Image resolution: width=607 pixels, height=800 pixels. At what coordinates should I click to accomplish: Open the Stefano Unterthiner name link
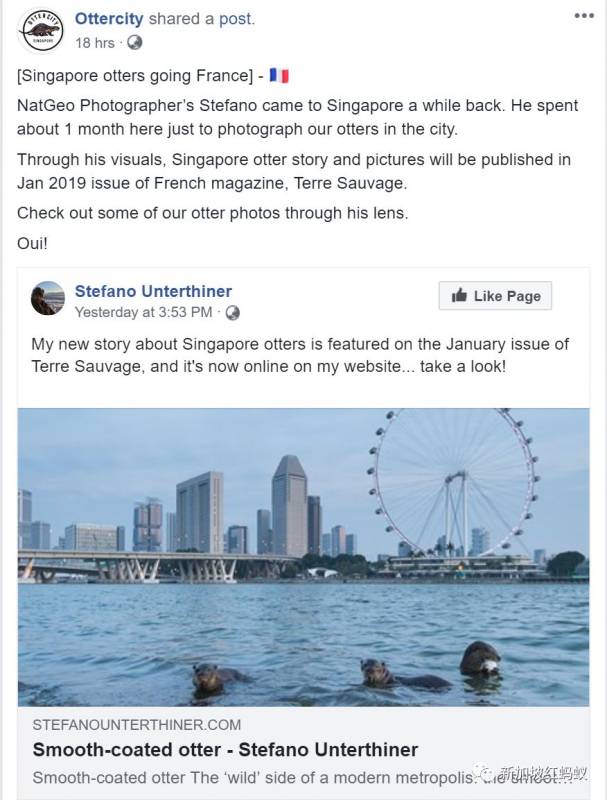(153, 291)
